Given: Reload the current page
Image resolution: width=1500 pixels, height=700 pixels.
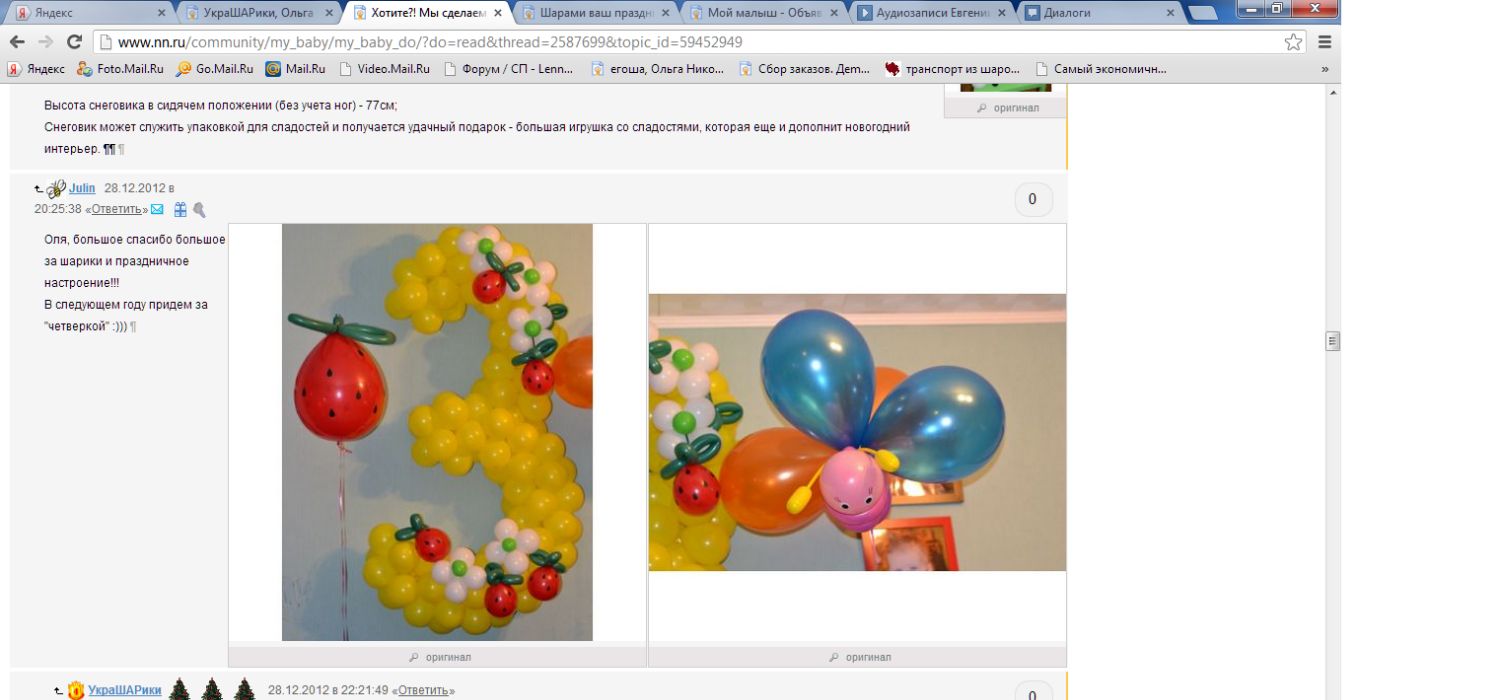Looking at the screenshot, I should [x=74, y=42].
